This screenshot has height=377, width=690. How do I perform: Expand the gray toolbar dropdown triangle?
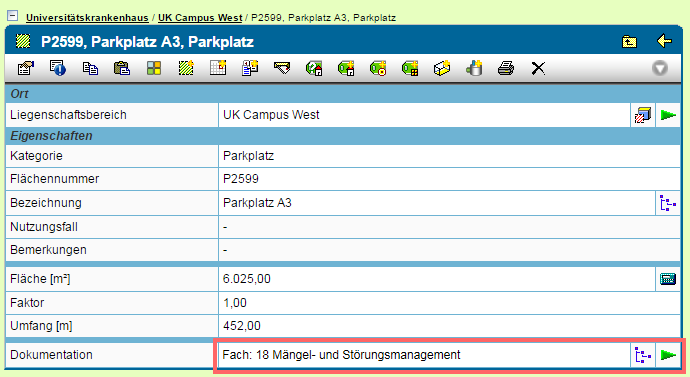tap(659, 68)
